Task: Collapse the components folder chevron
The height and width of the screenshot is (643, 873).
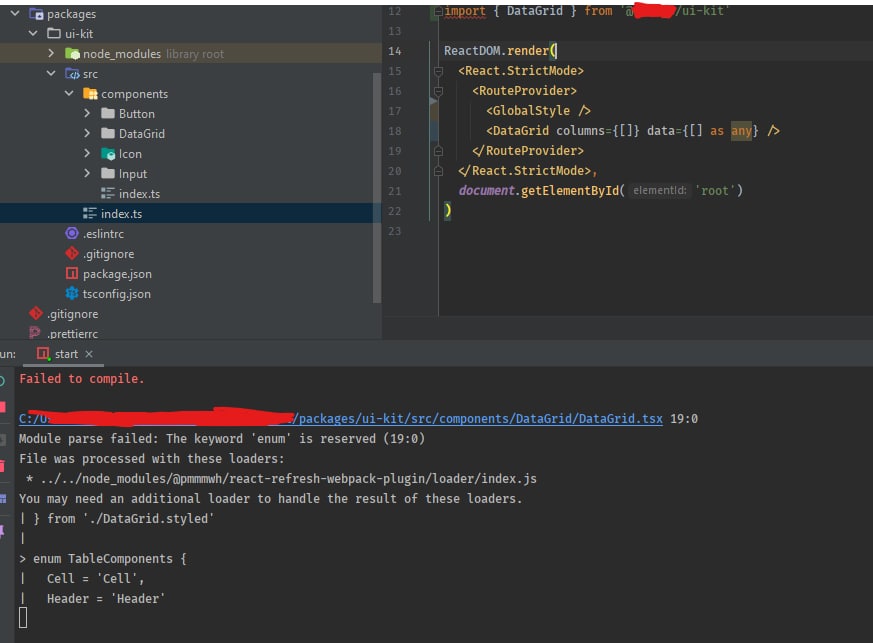Action: [69, 93]
